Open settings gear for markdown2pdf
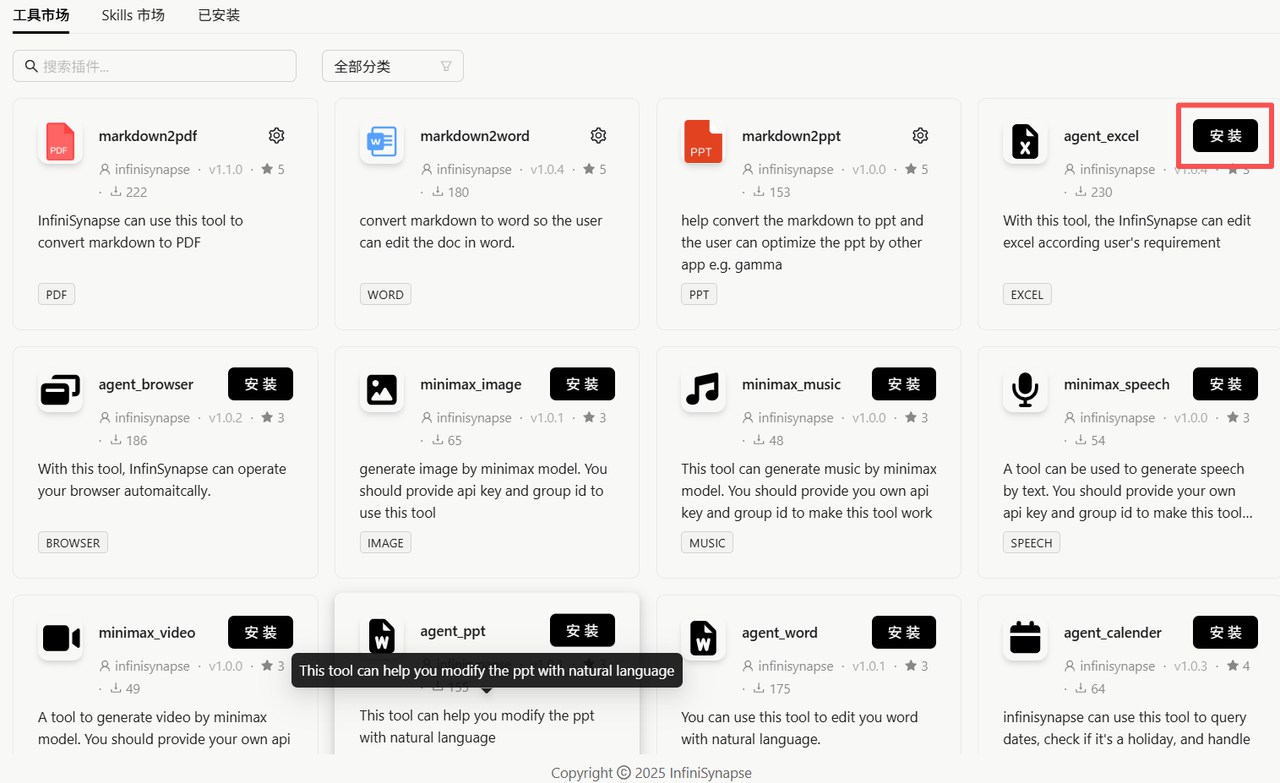This screenshot has height=783, width=1280. (x=277, y=136)
